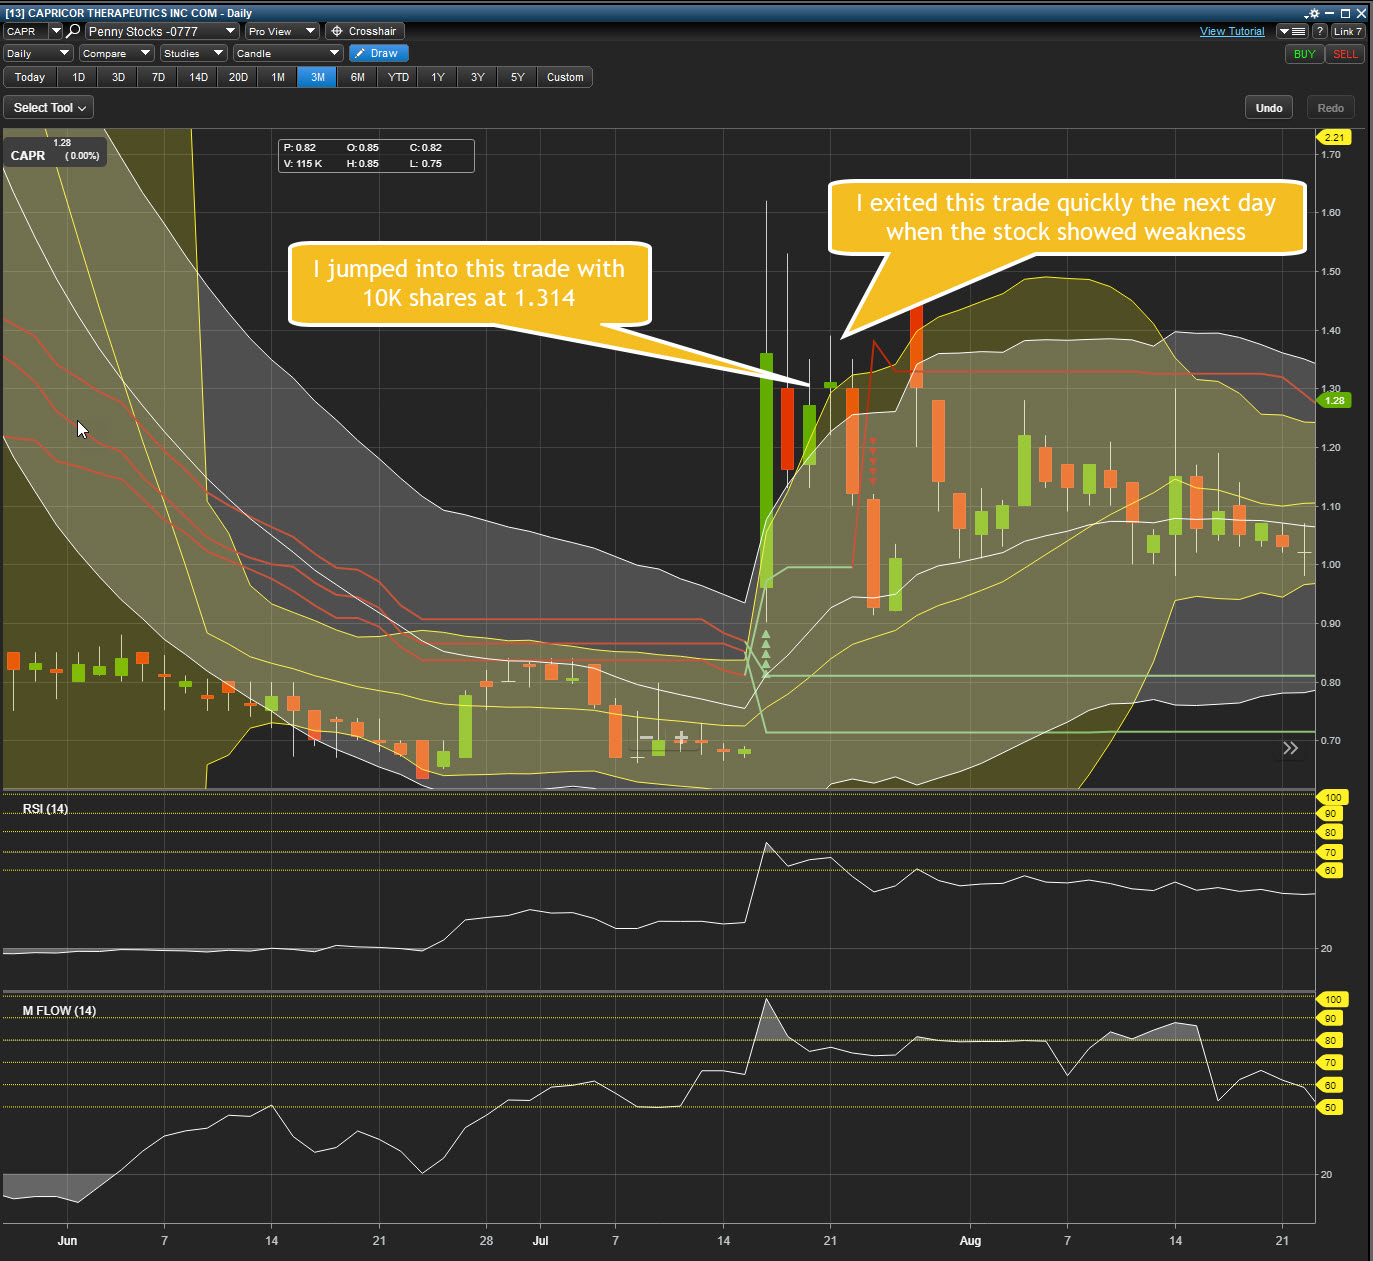Expand the Select Tool menu
The width and height of the screenshot is (1373, 1261).
49,107
